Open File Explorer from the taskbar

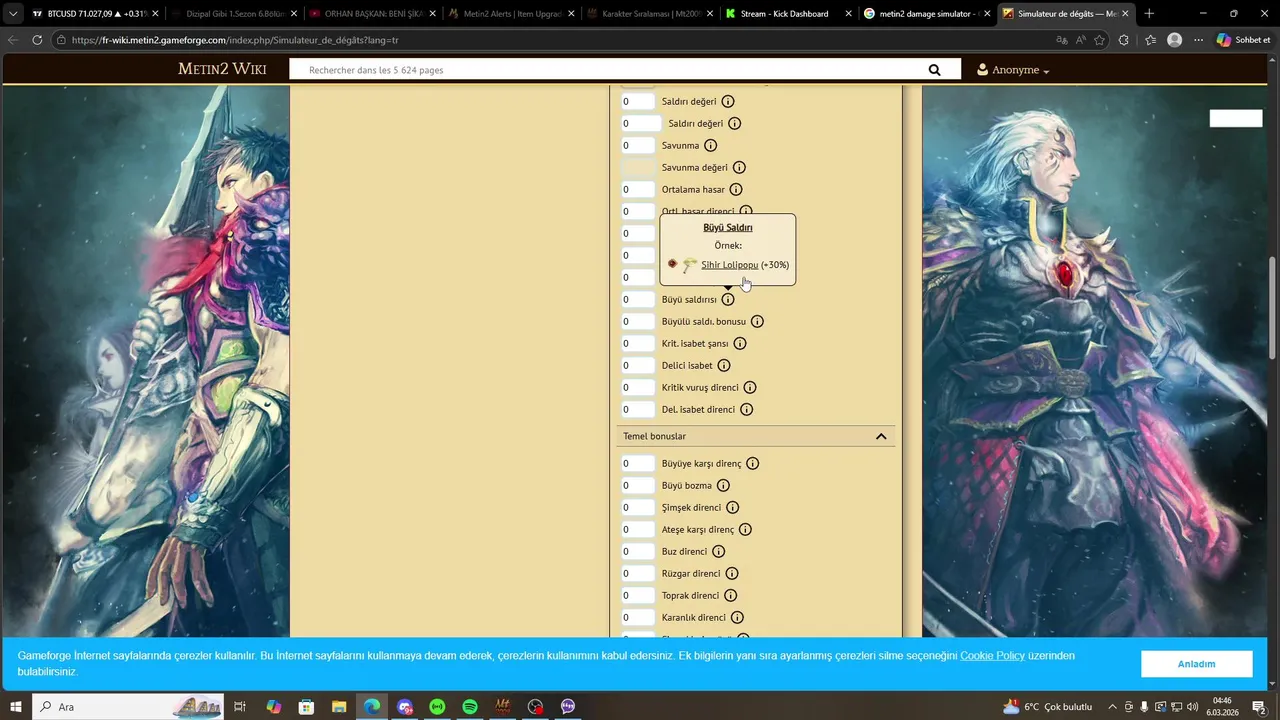click(x=339, y=707)
